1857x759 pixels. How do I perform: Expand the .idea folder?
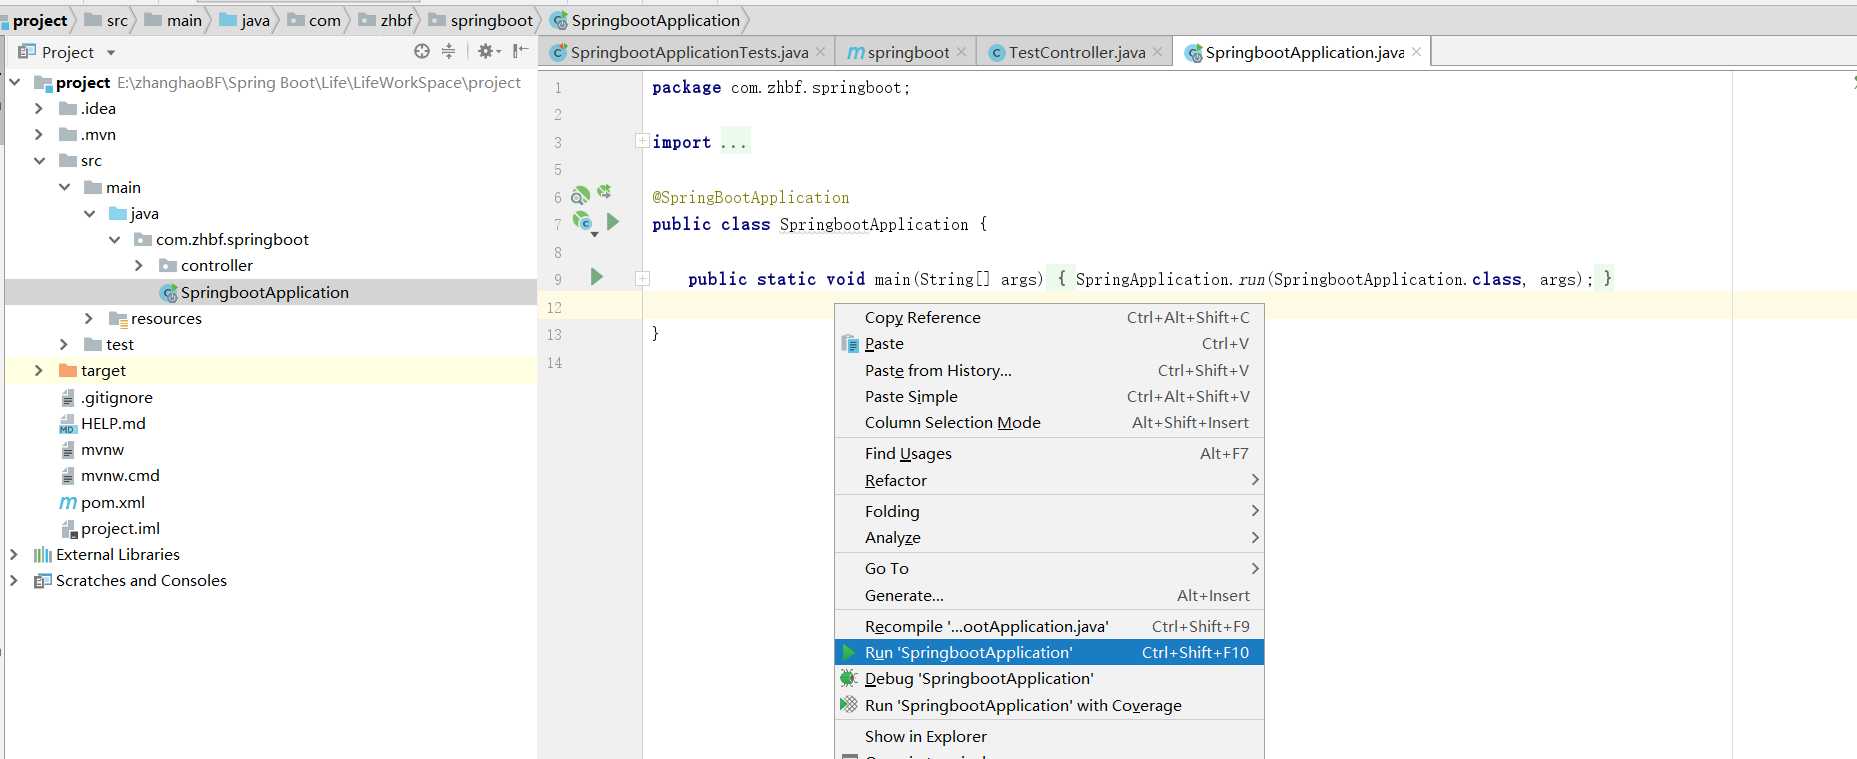(x=39, y=108)
